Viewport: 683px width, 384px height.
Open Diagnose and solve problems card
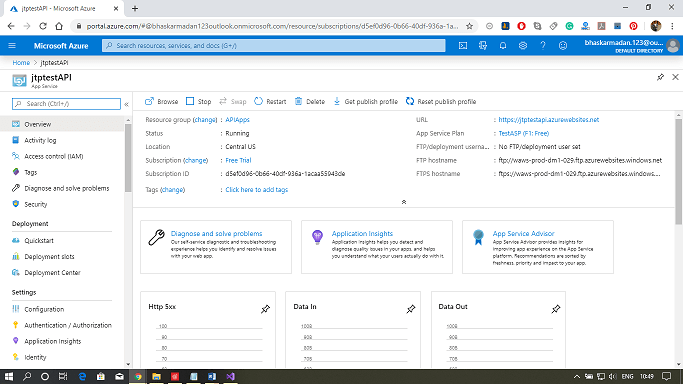pos(216,247)
